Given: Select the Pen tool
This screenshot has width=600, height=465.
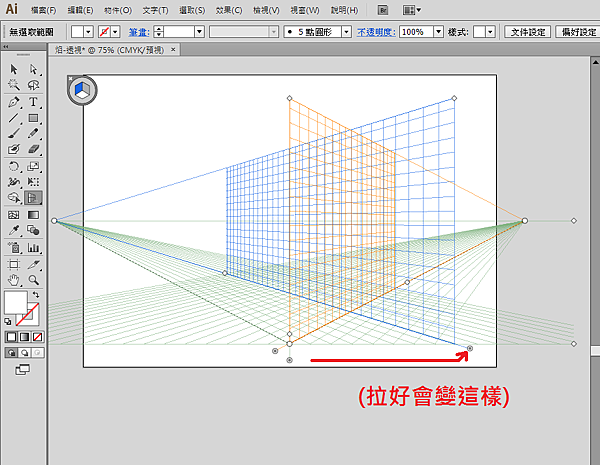Looking at the screenshot, I should pyautogui.click(x=14, y=102).
